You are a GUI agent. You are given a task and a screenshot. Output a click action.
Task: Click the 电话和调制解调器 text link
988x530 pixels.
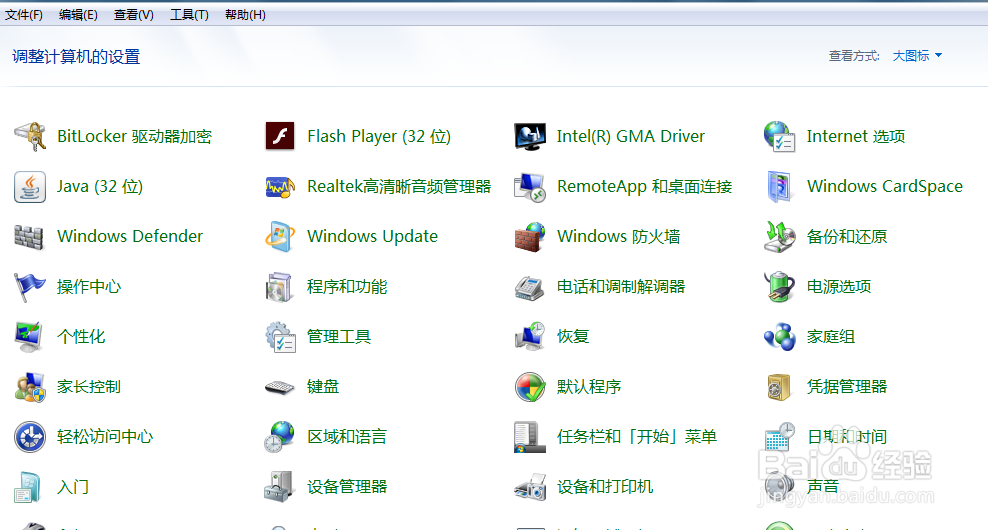click(x=621, y=287)
